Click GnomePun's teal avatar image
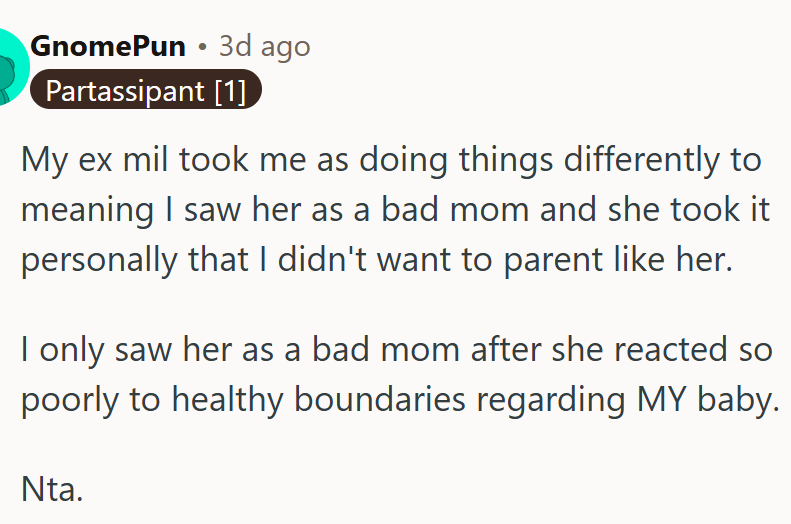Image resolution: width=791 pixels, height=524 pixels. (x=10, y=66)
